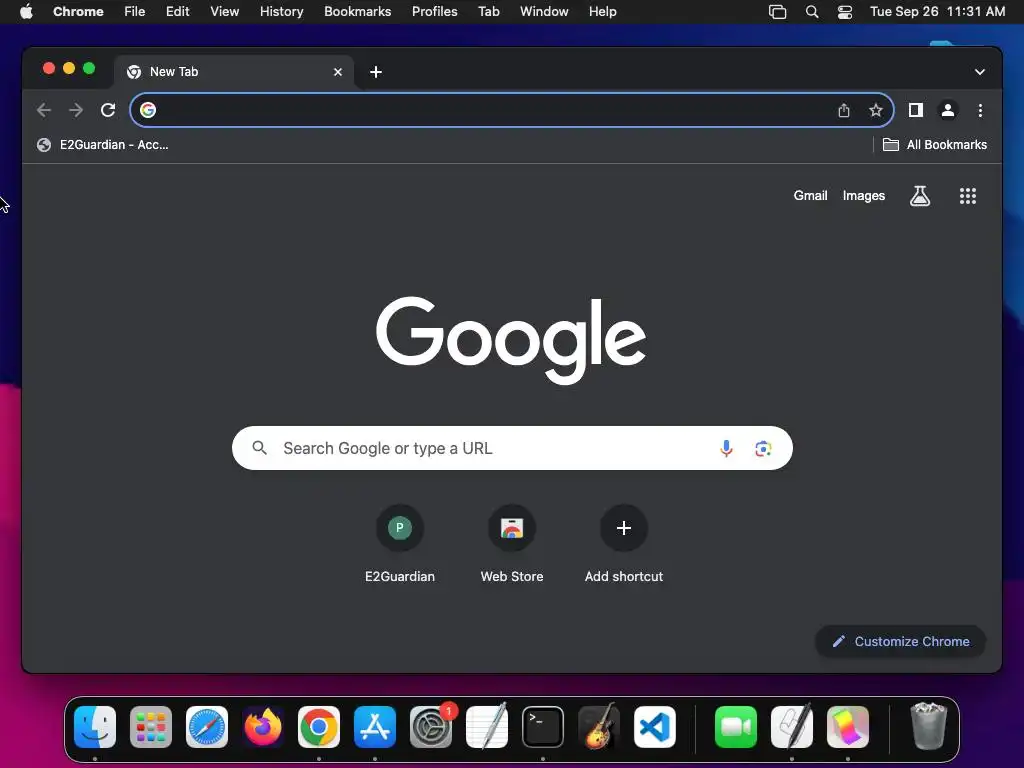The width and height of the screenshot is (1024, 768).
Task: Click the Add shortcut button
Action: 624,544
